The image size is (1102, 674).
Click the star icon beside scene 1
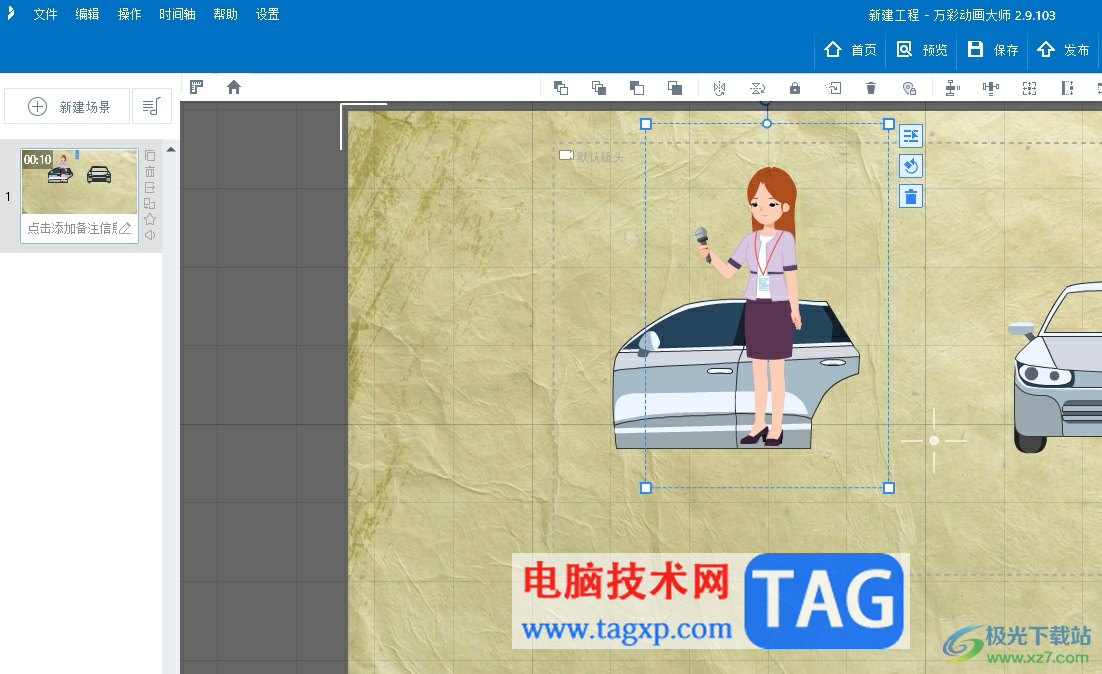[x=150, y=219]
